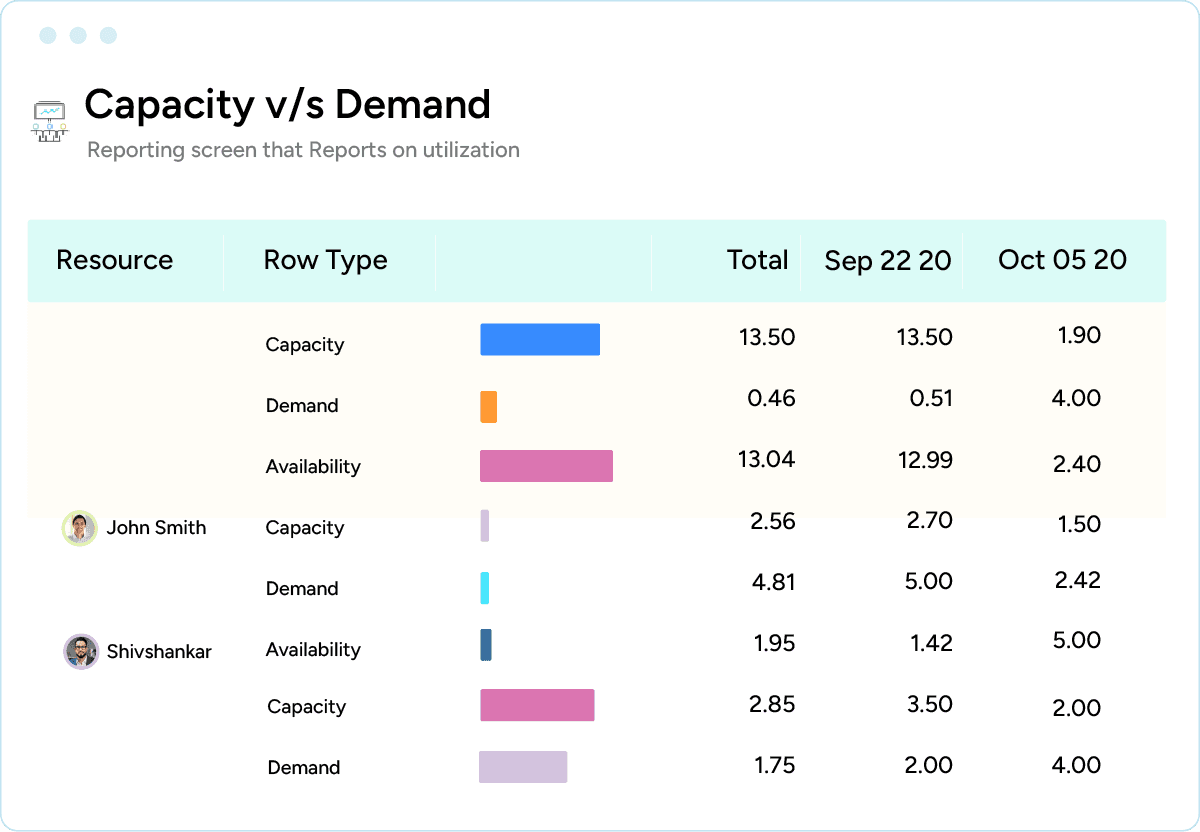This screenshot has height=832, width=1200.
Task: Click the Sep 22 20 column header
Action: tap(887, 260)
